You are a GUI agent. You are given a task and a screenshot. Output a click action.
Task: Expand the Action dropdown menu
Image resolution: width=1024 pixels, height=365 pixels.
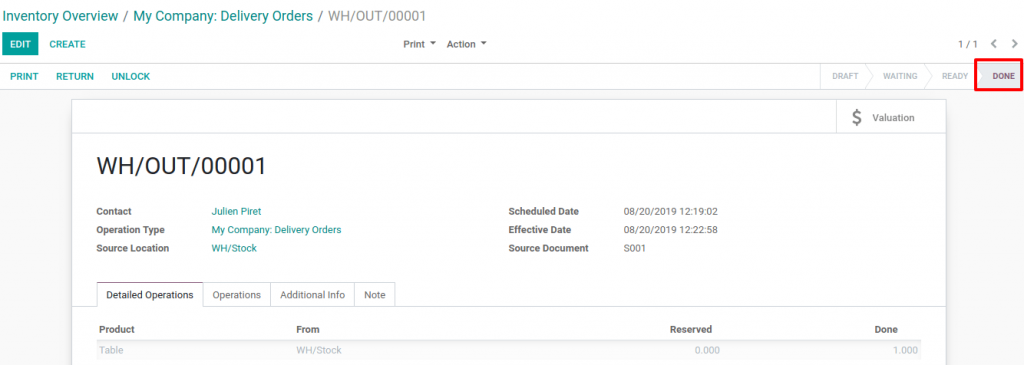[466, 44]
